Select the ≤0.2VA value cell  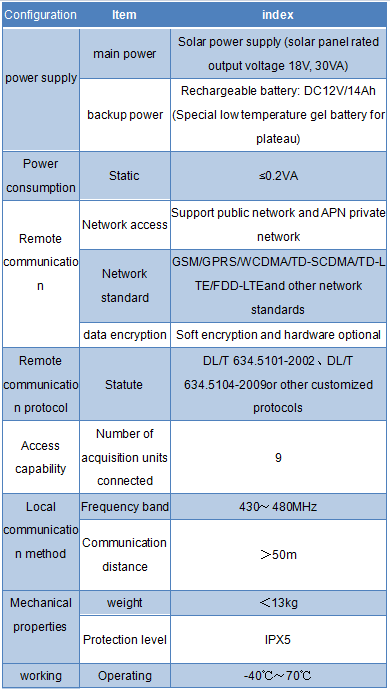(x=278, y=176)
